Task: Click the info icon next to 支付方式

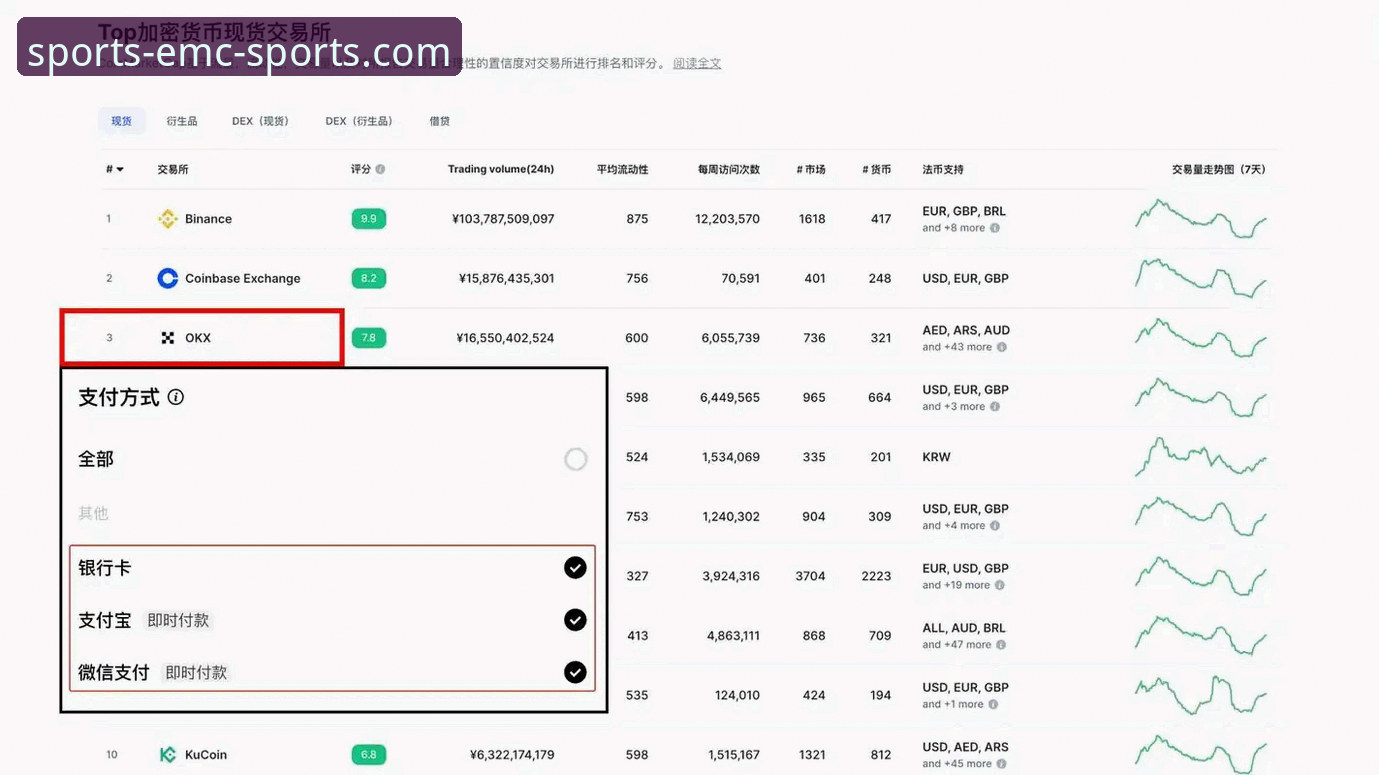Action: 176,397
